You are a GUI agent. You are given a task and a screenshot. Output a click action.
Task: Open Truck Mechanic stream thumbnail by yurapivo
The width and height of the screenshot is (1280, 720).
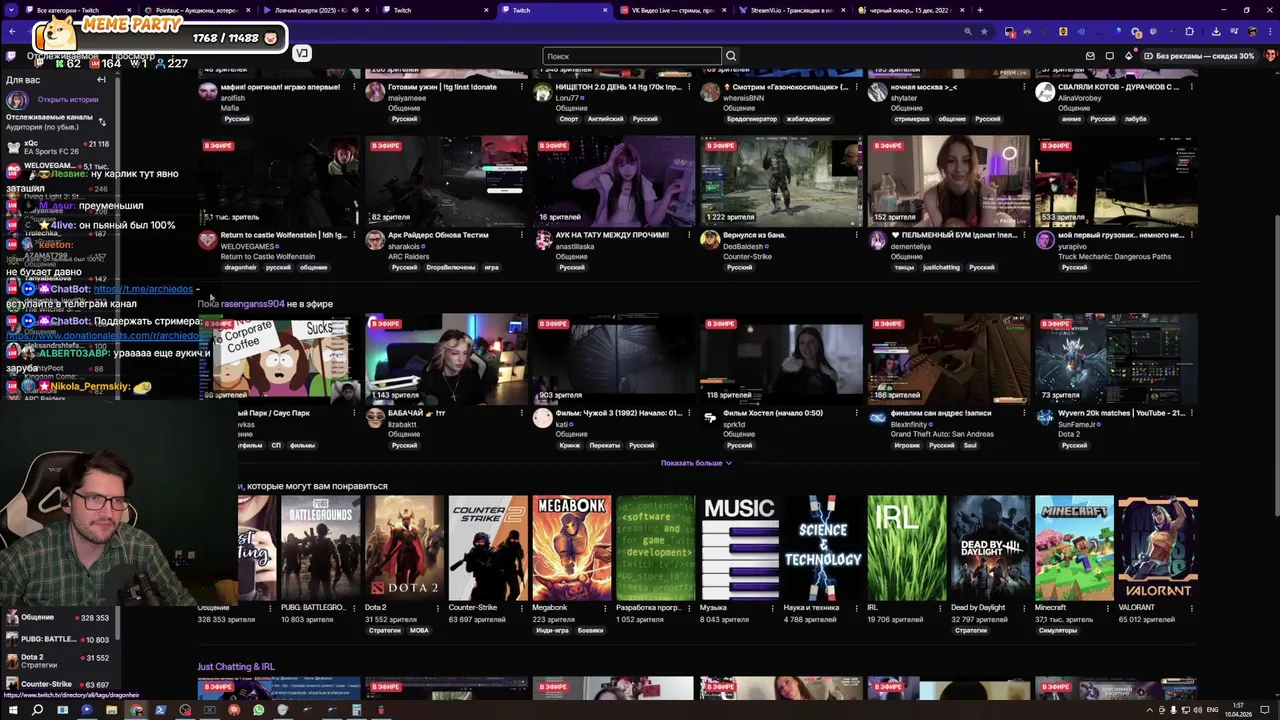pyautogui.click(x=1116, y=181)
